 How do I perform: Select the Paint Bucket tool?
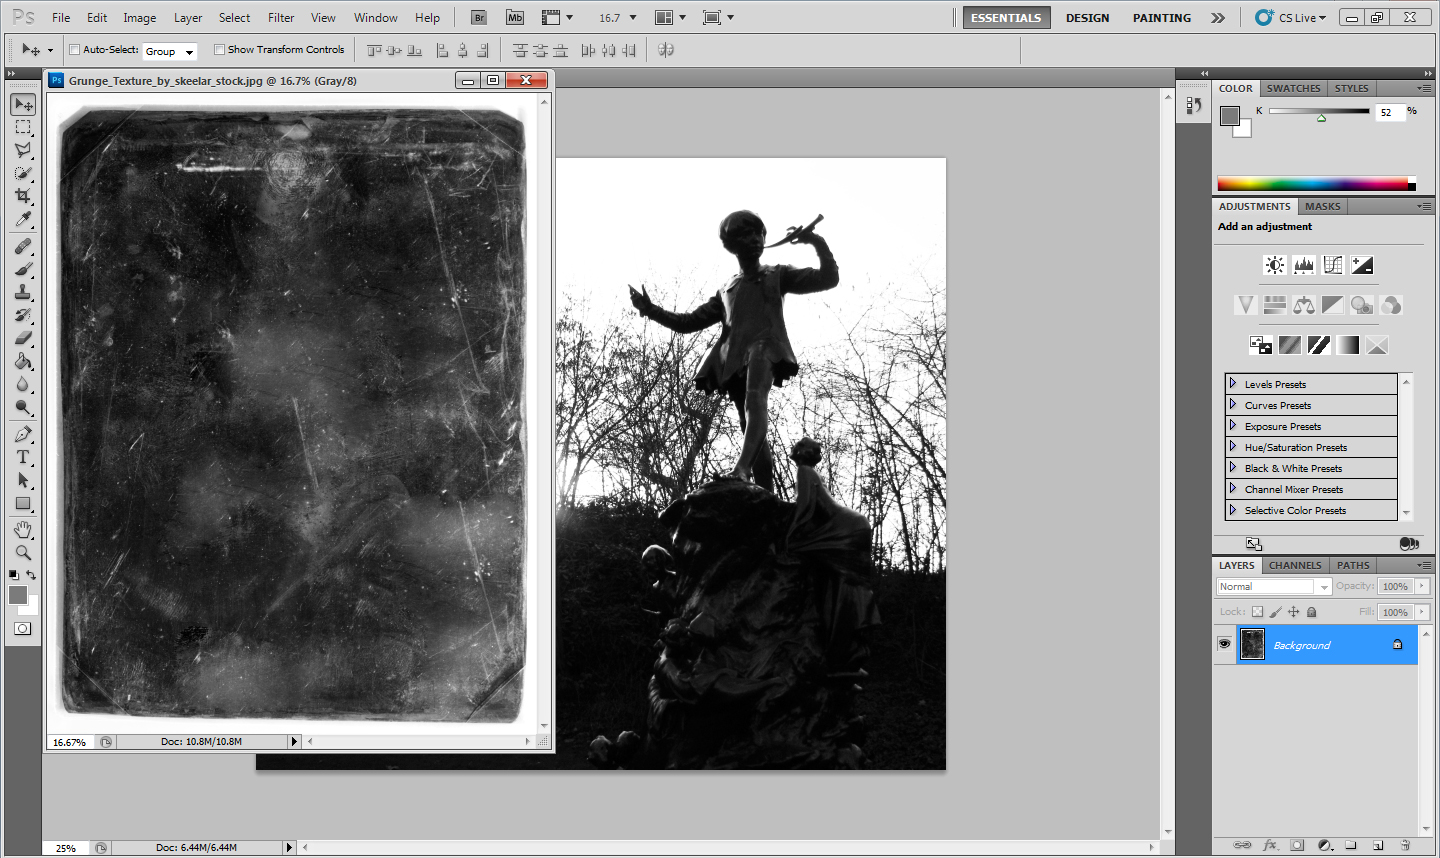(23, 361)
